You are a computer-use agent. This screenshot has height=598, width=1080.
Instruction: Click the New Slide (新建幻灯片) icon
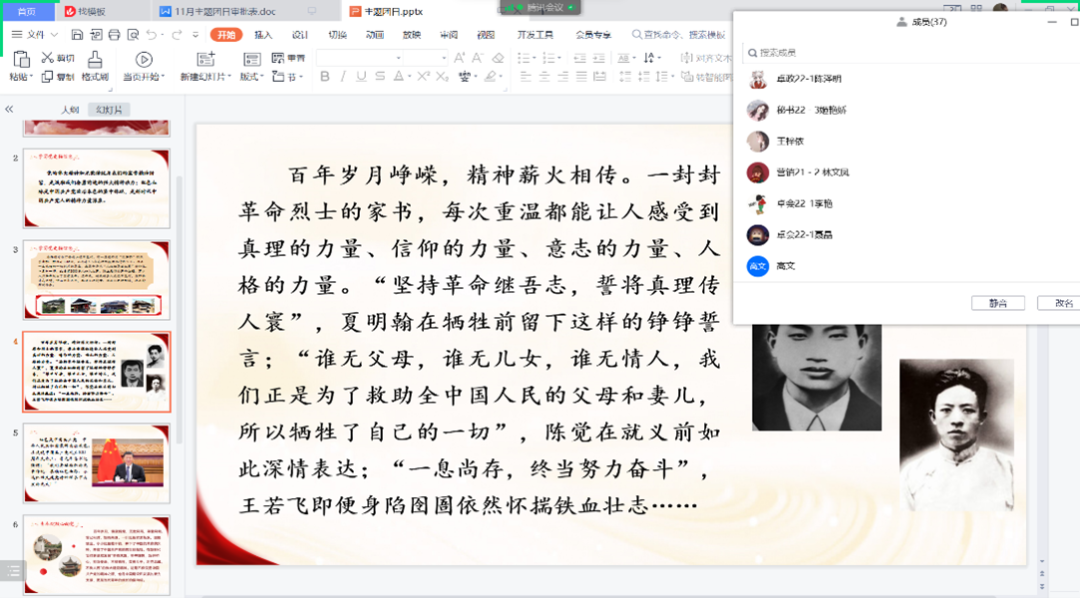(x=205, y=60)
